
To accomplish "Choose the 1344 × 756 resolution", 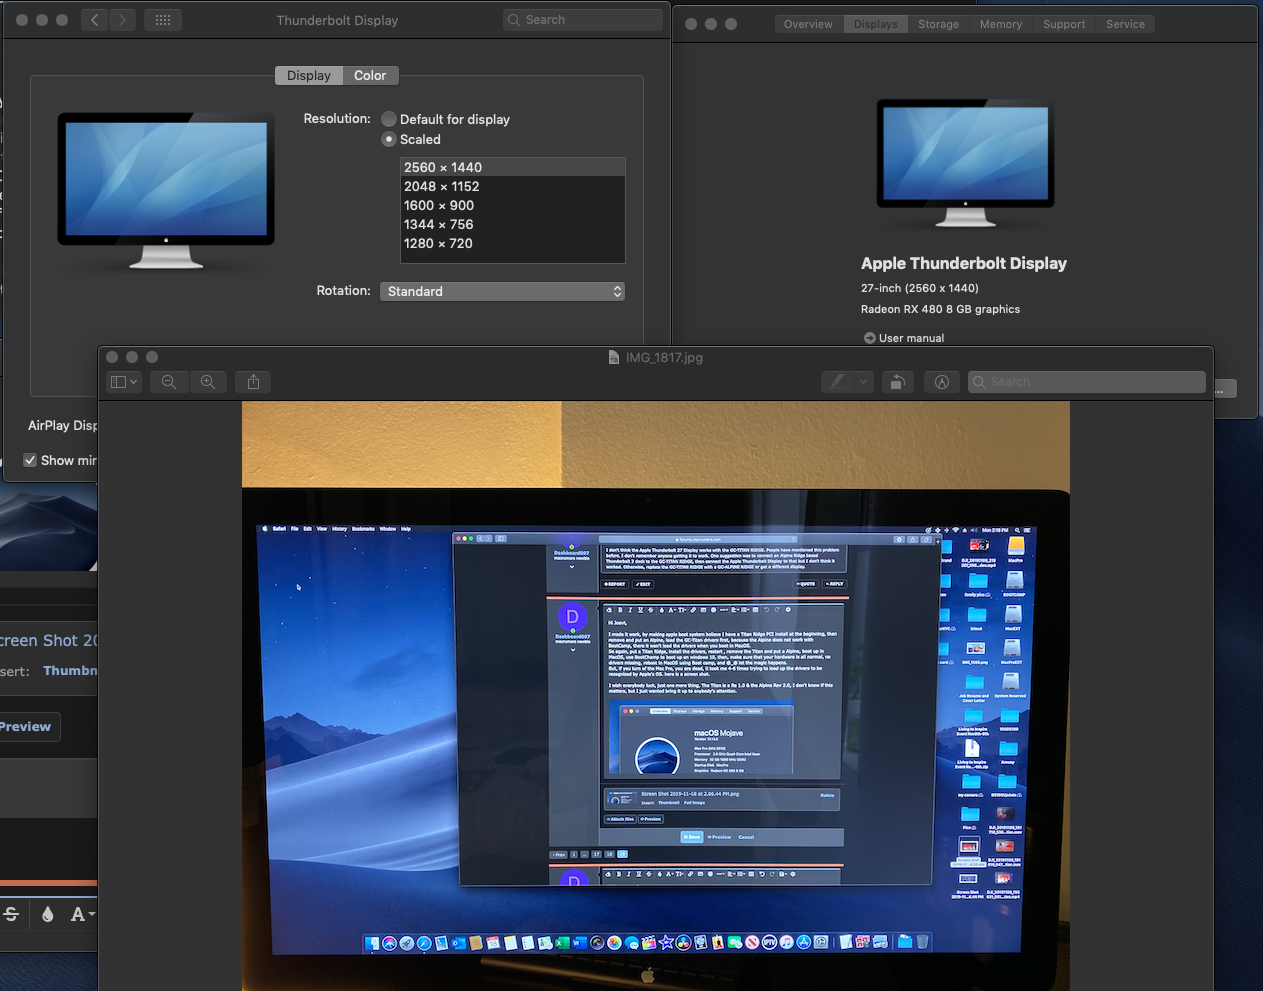I will [x=512, y=224].
